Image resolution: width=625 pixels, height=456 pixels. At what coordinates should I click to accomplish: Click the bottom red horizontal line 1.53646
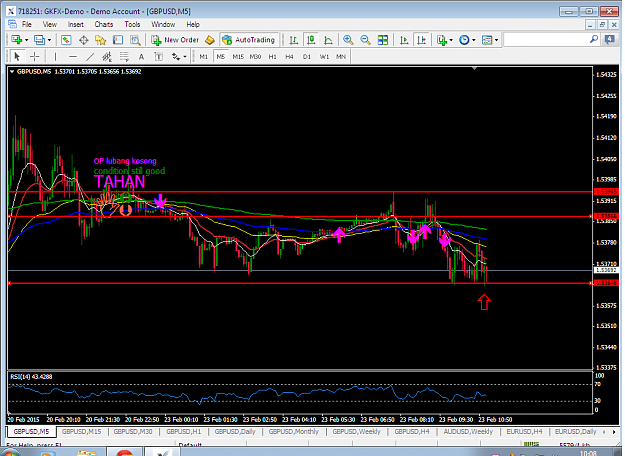(x=301, y=283)
